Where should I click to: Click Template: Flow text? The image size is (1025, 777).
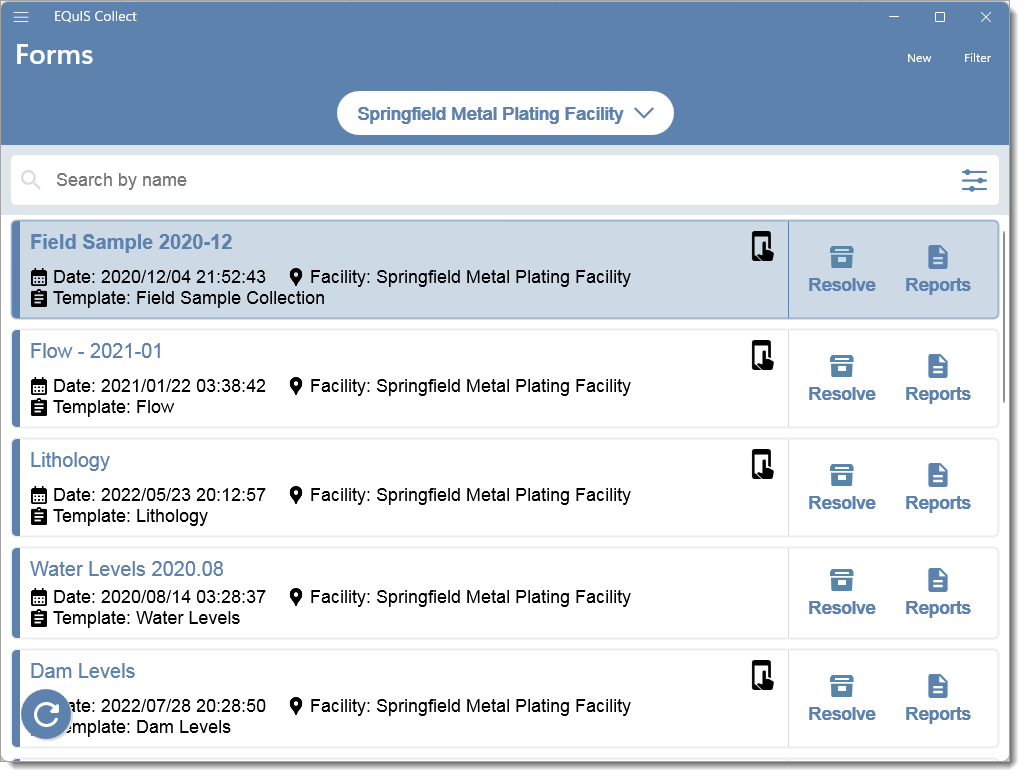[x=114, y=408]
